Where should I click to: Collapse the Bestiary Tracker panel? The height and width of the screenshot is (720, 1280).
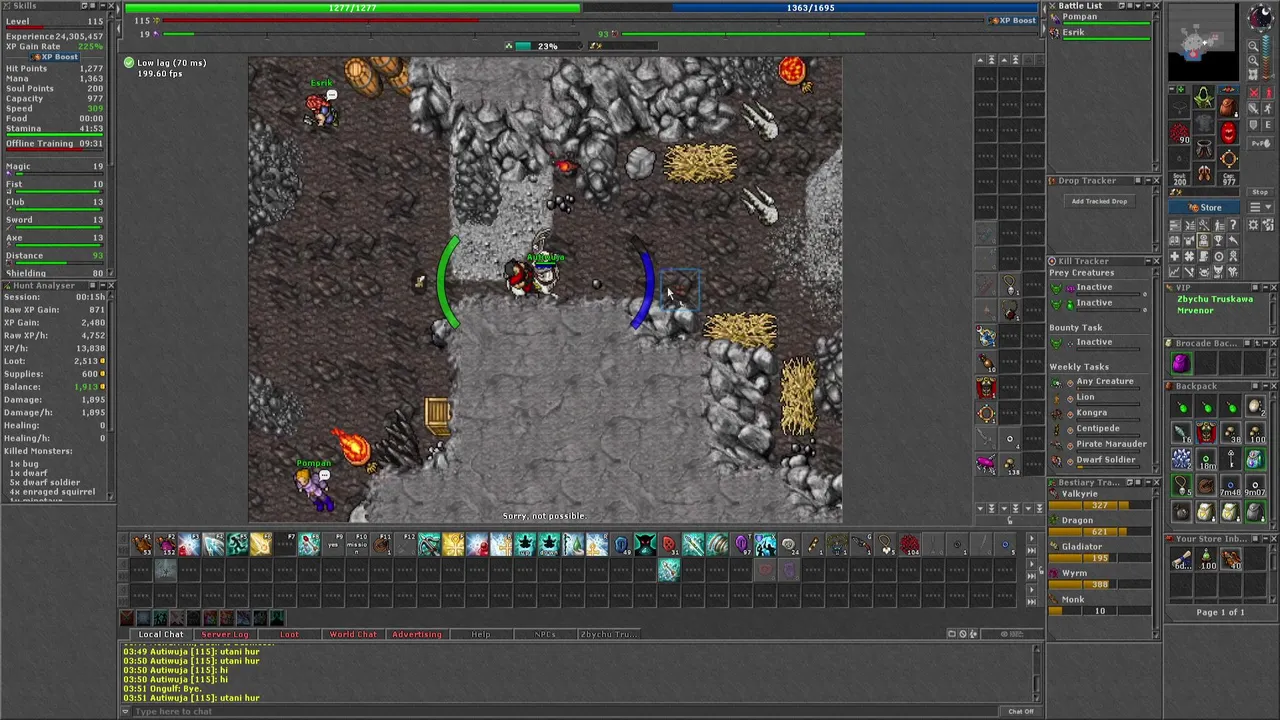point(1148,482)
